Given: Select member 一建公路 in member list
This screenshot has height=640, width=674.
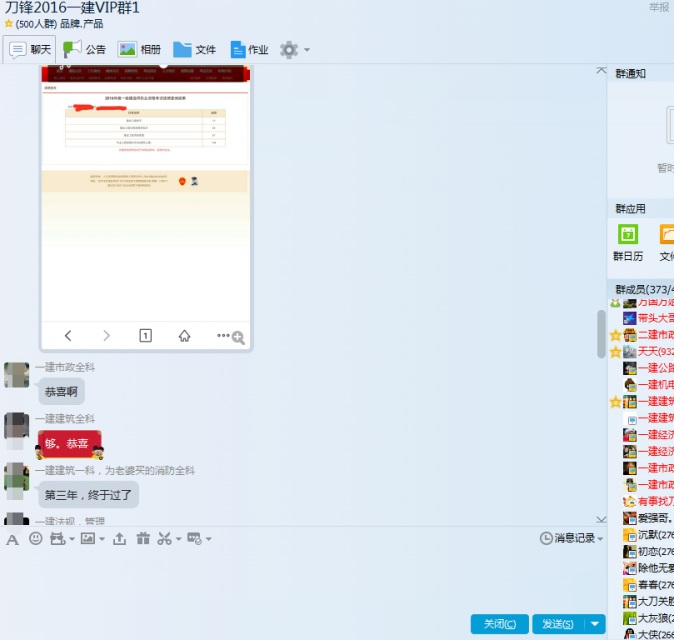Looking at the screenshot, I should [x=648, y=368].
